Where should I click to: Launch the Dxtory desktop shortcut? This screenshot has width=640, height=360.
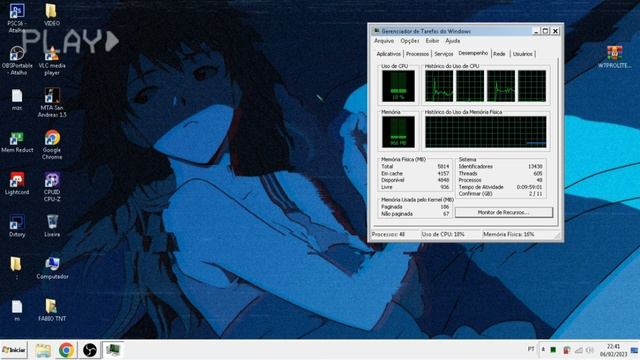click(17, 226)
